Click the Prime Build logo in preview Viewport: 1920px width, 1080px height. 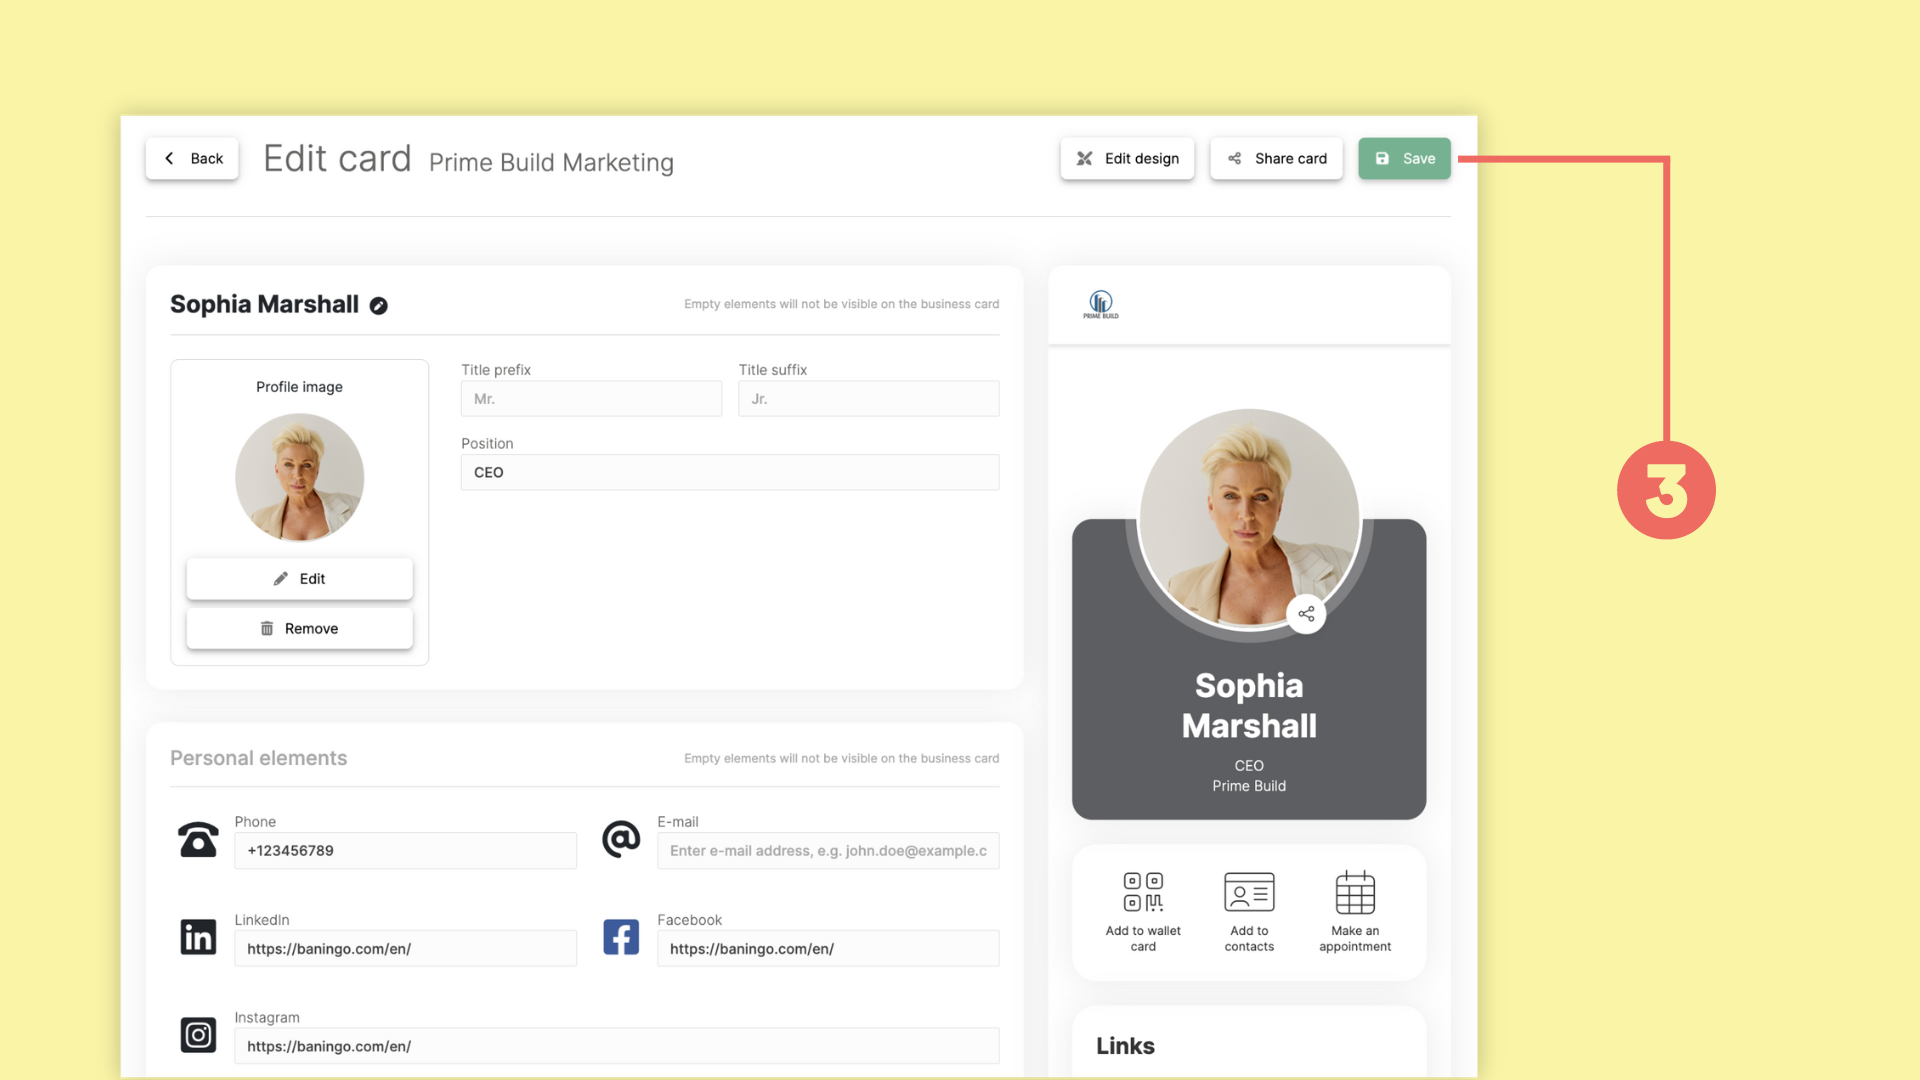(1101, 304)
